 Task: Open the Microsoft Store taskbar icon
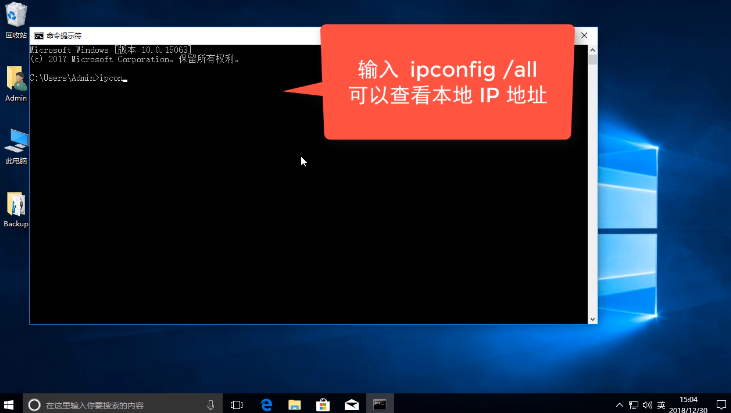click(x=323, y=404)
